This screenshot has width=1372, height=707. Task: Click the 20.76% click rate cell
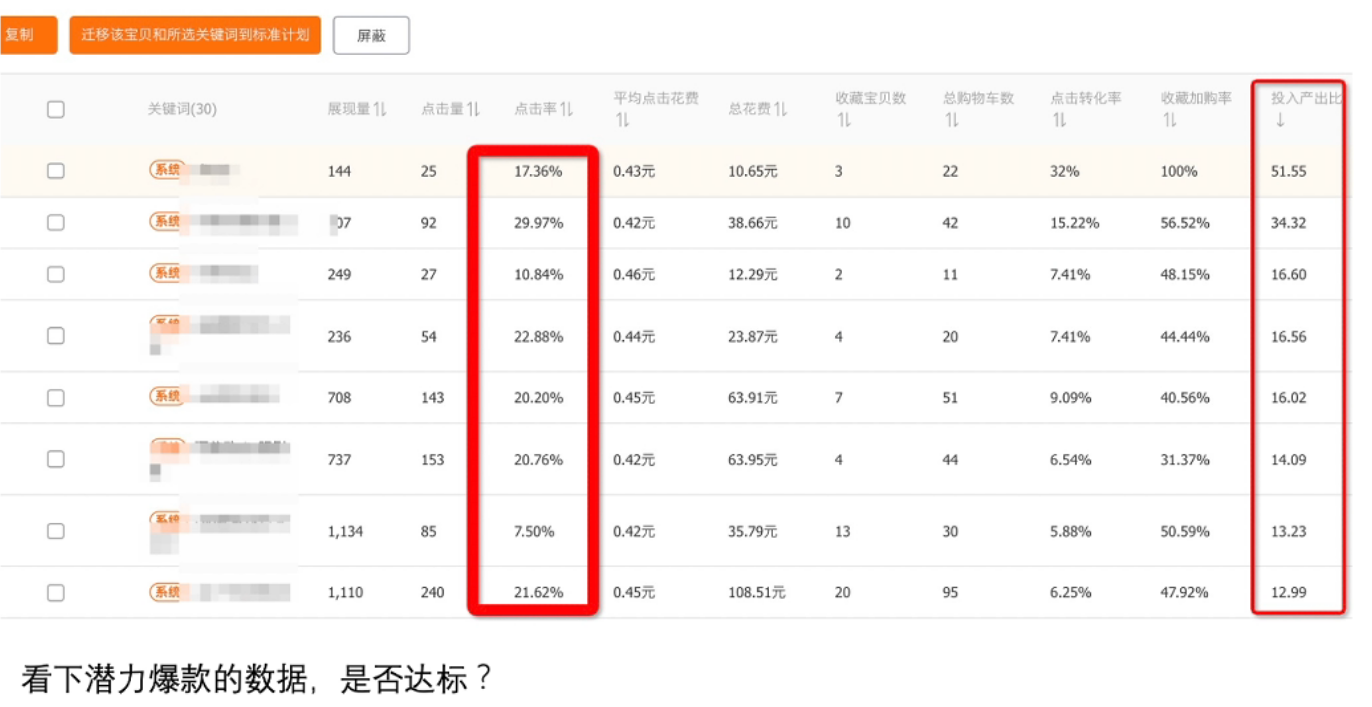[x=538, y=460]
